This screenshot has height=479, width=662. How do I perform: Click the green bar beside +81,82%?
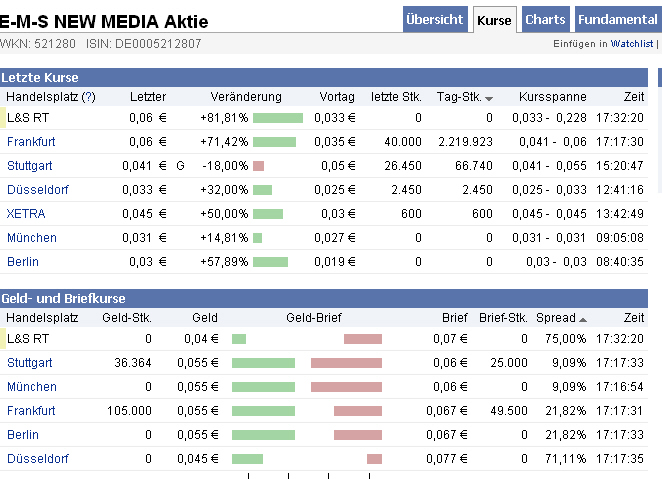277,117
